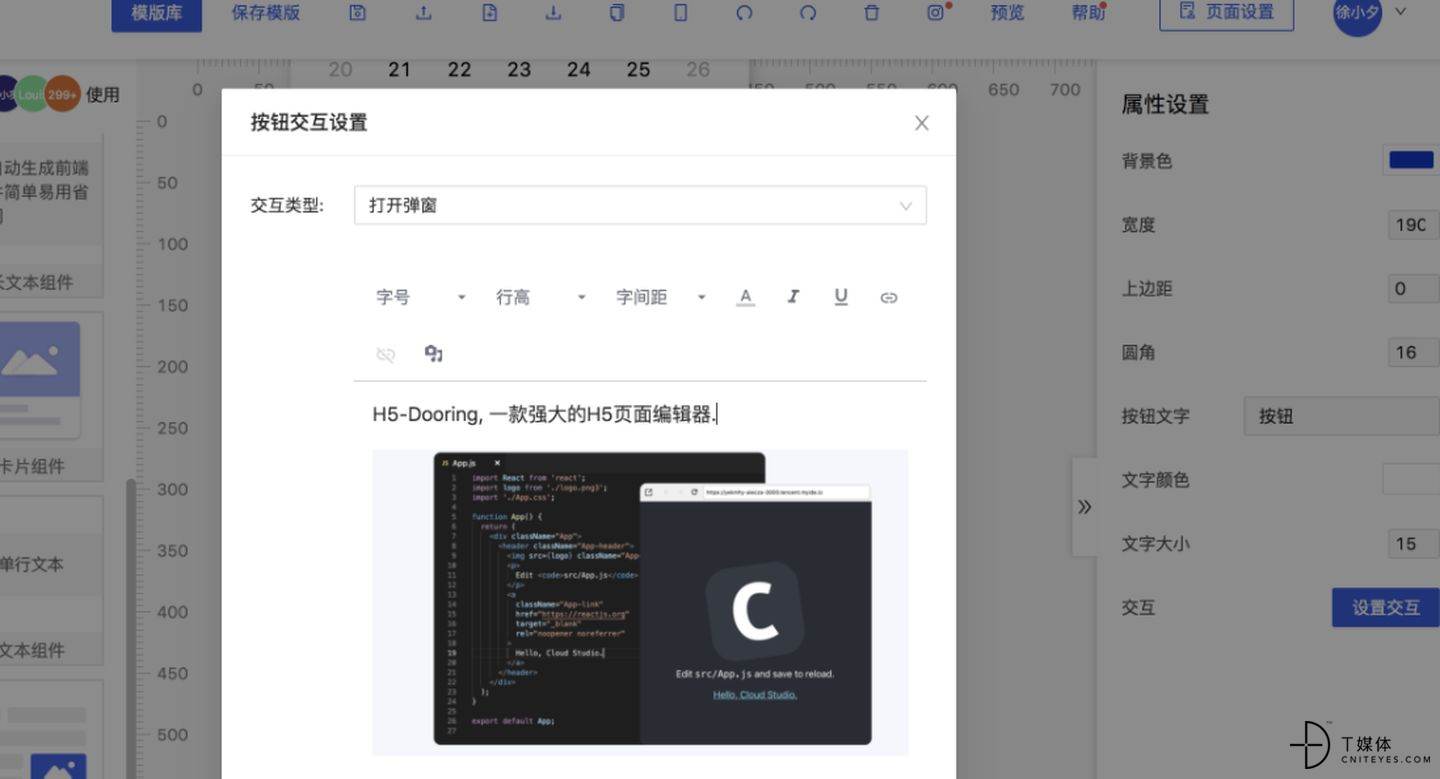Click the trash can delete icon
1440x779 pixels.
coord(872,13)
